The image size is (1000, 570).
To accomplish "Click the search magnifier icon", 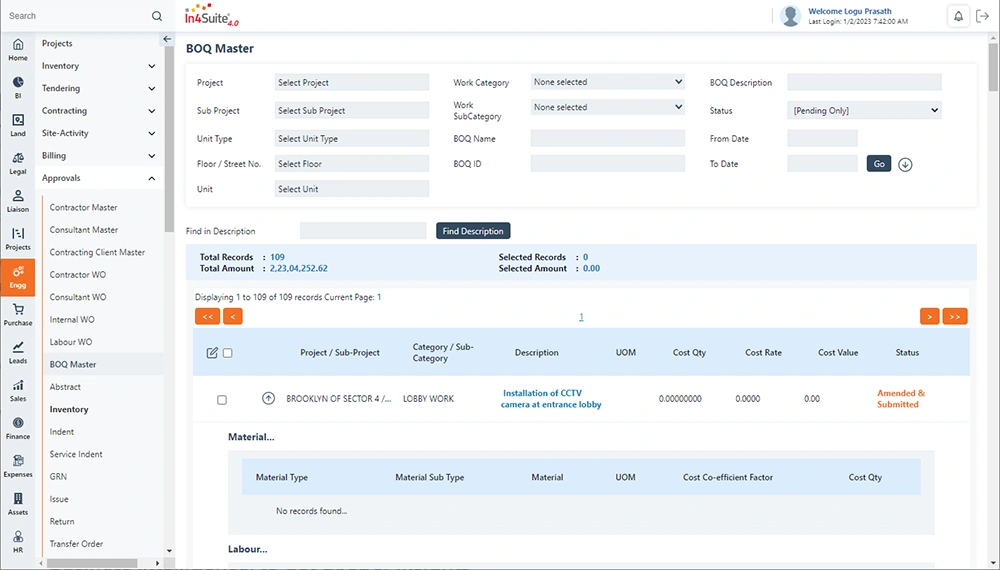I will (157, 16).
